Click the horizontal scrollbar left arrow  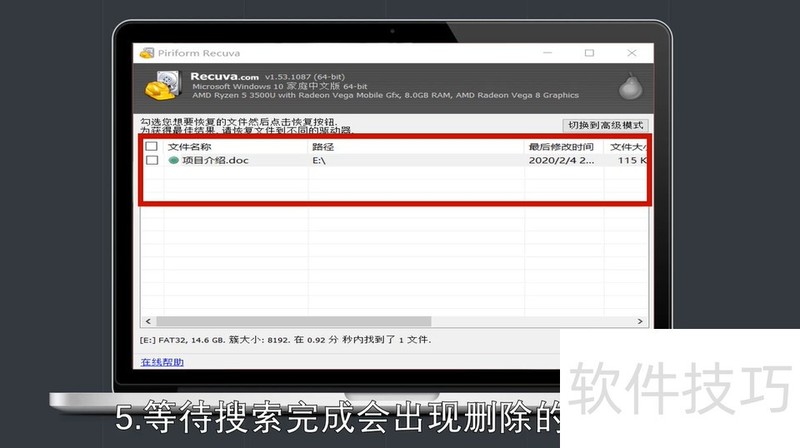(148, 321)
